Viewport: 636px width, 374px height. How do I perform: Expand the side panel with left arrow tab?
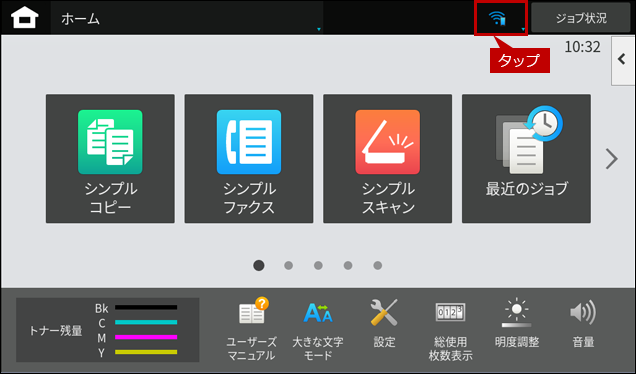[623, 61]
